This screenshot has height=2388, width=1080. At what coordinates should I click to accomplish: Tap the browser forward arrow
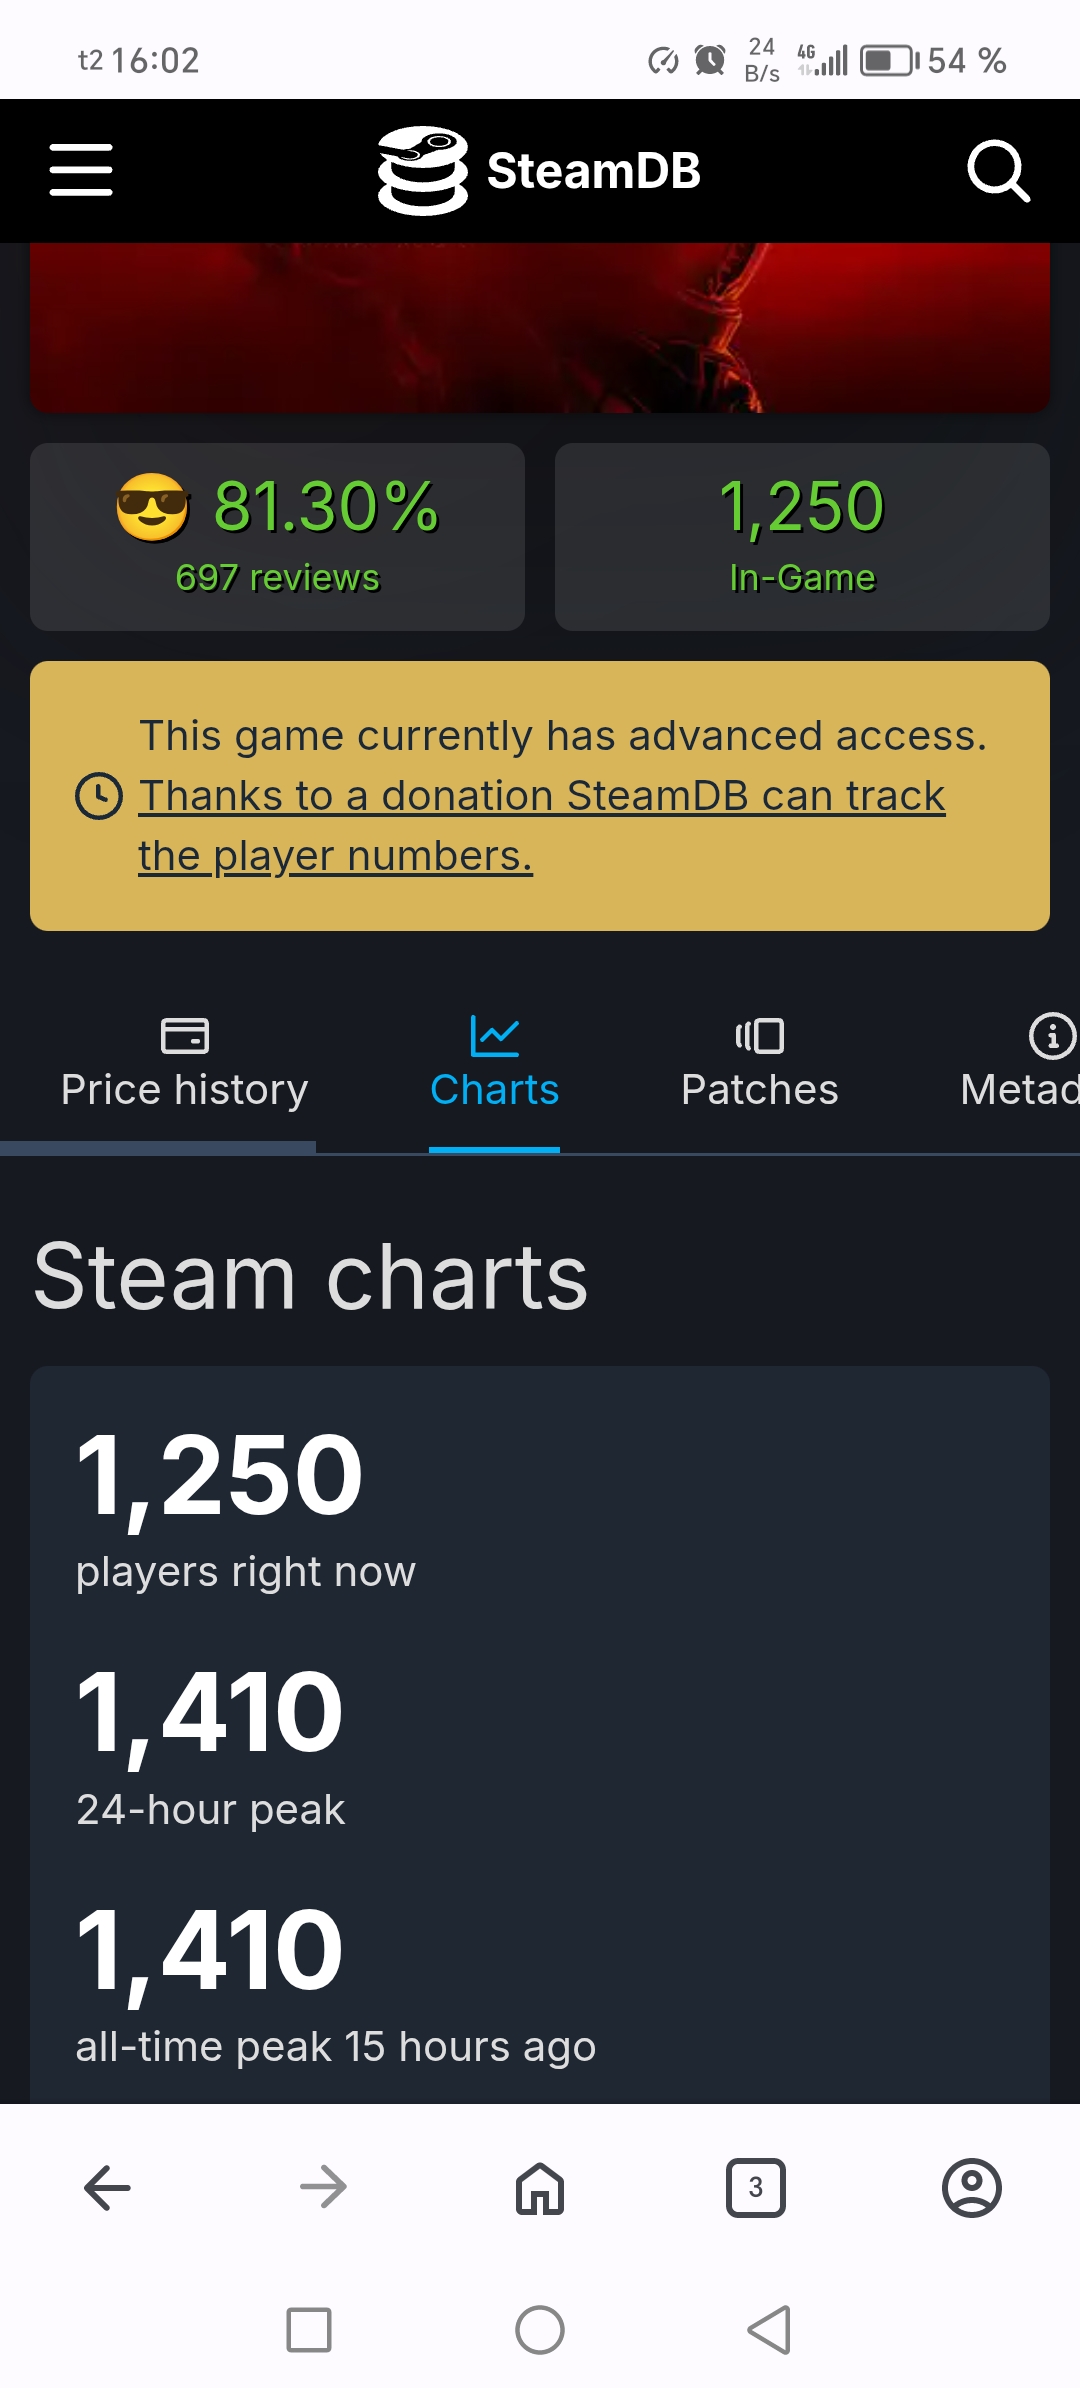point(323,2187)
